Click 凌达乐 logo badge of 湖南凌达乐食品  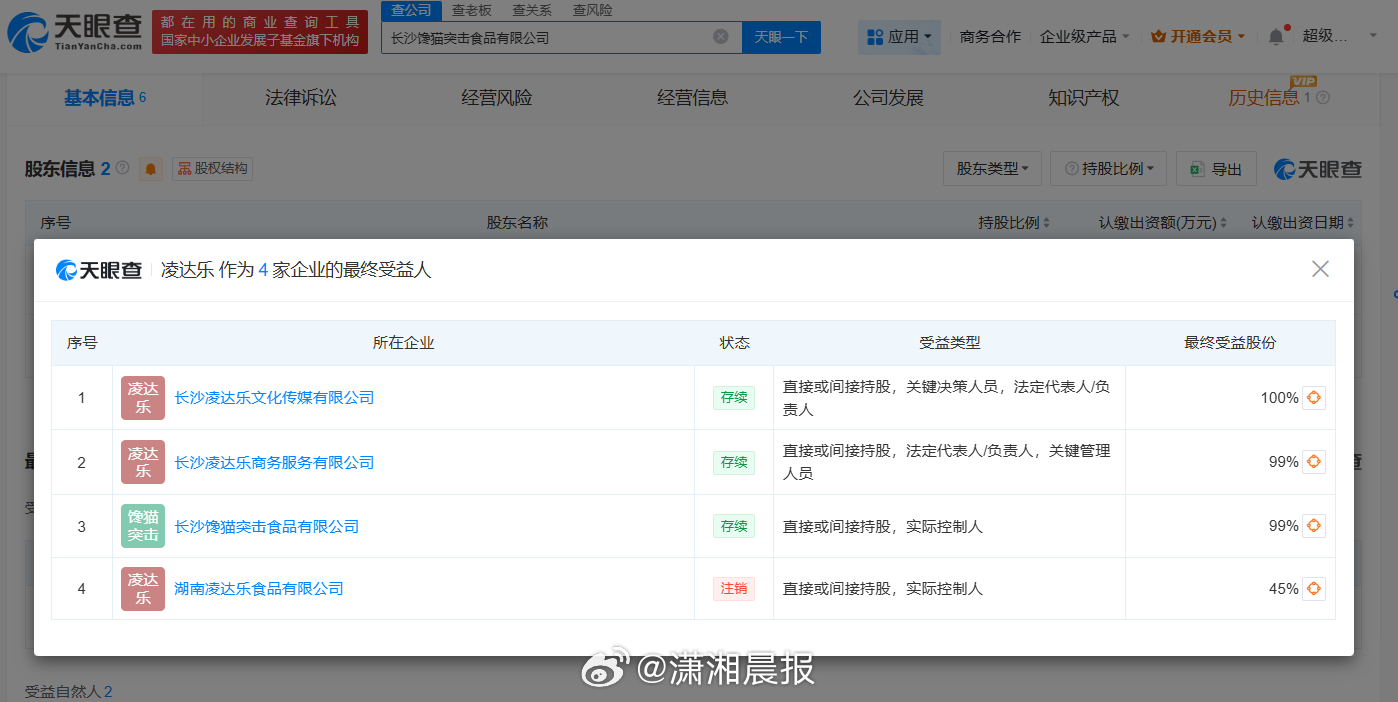click(x=143, y=589)
